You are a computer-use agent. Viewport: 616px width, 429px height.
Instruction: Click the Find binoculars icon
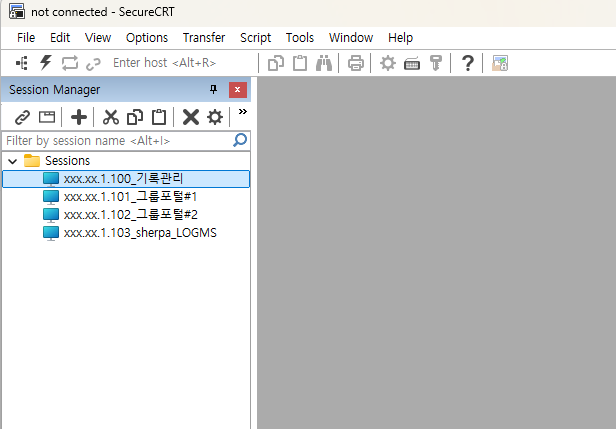pos(324,63)
